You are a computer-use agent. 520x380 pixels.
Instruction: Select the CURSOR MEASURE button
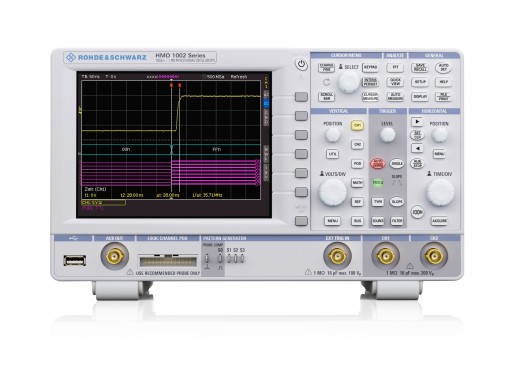370,97
